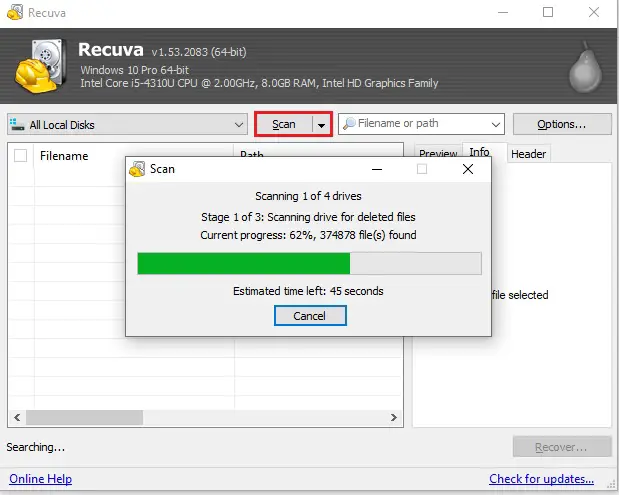Click 'Estimated time left: 45 seconds' text
Image resolution: width=619 pixels, height=495 pixels.
(x=308, y=291)
